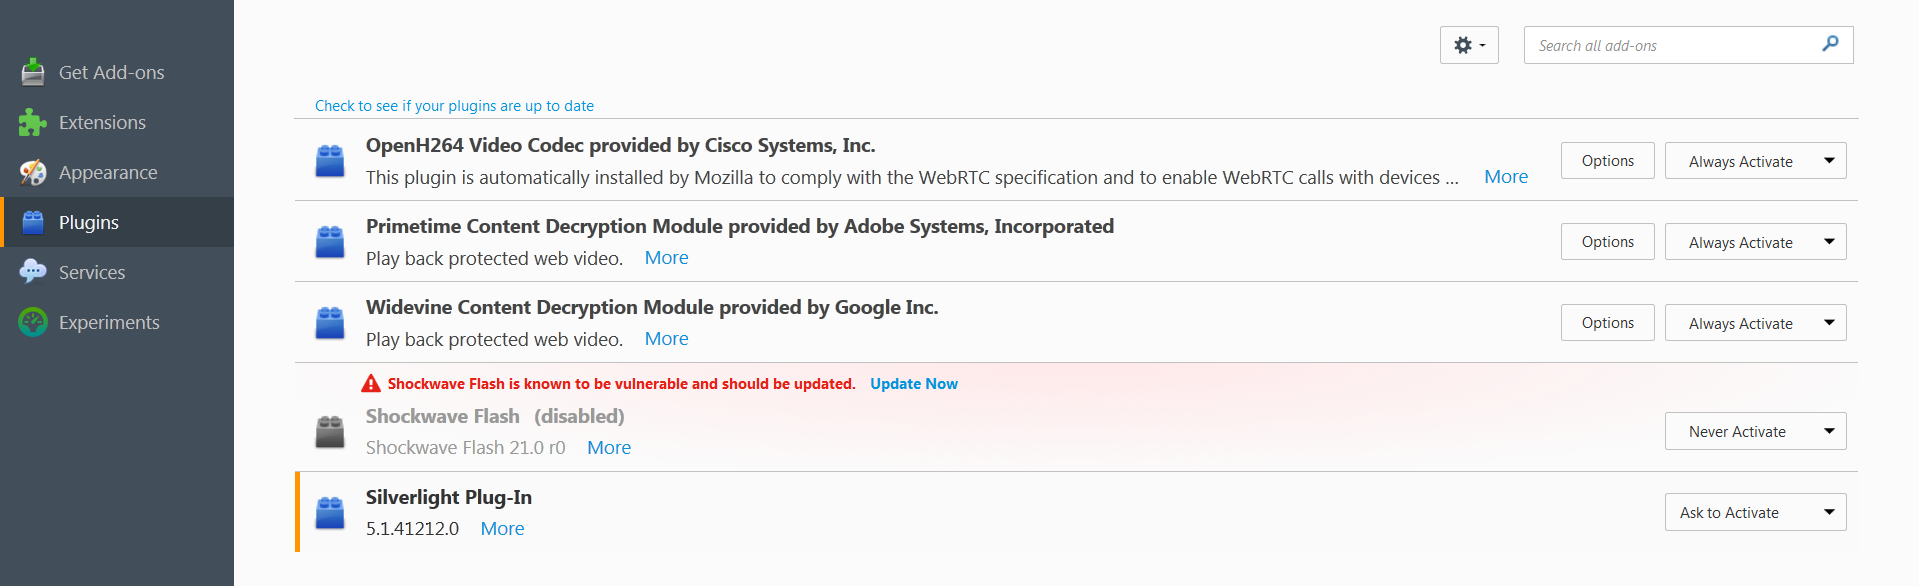Click the Services chat bubble icon
The width and height of the screenshot is (1919, 586).
point(33,272)
